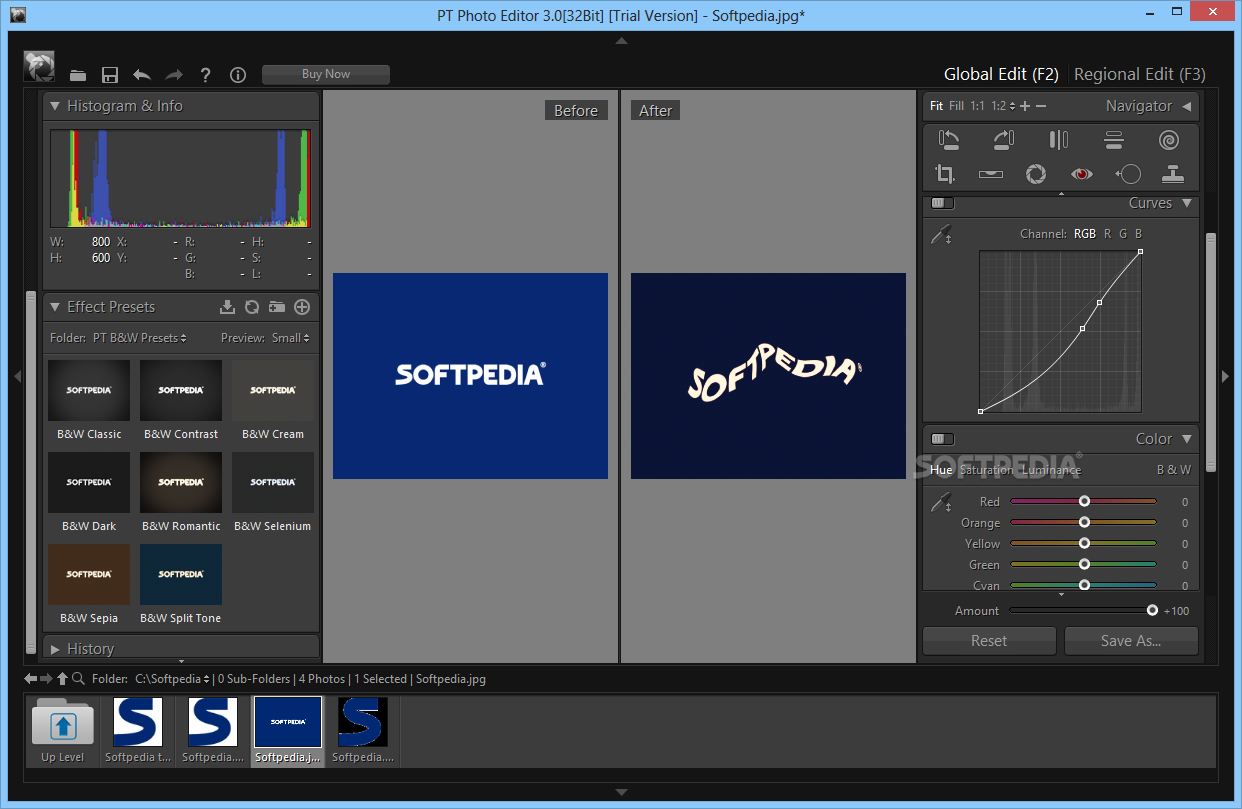Pick the Curves eyedropper target tool

coord(941,235)
